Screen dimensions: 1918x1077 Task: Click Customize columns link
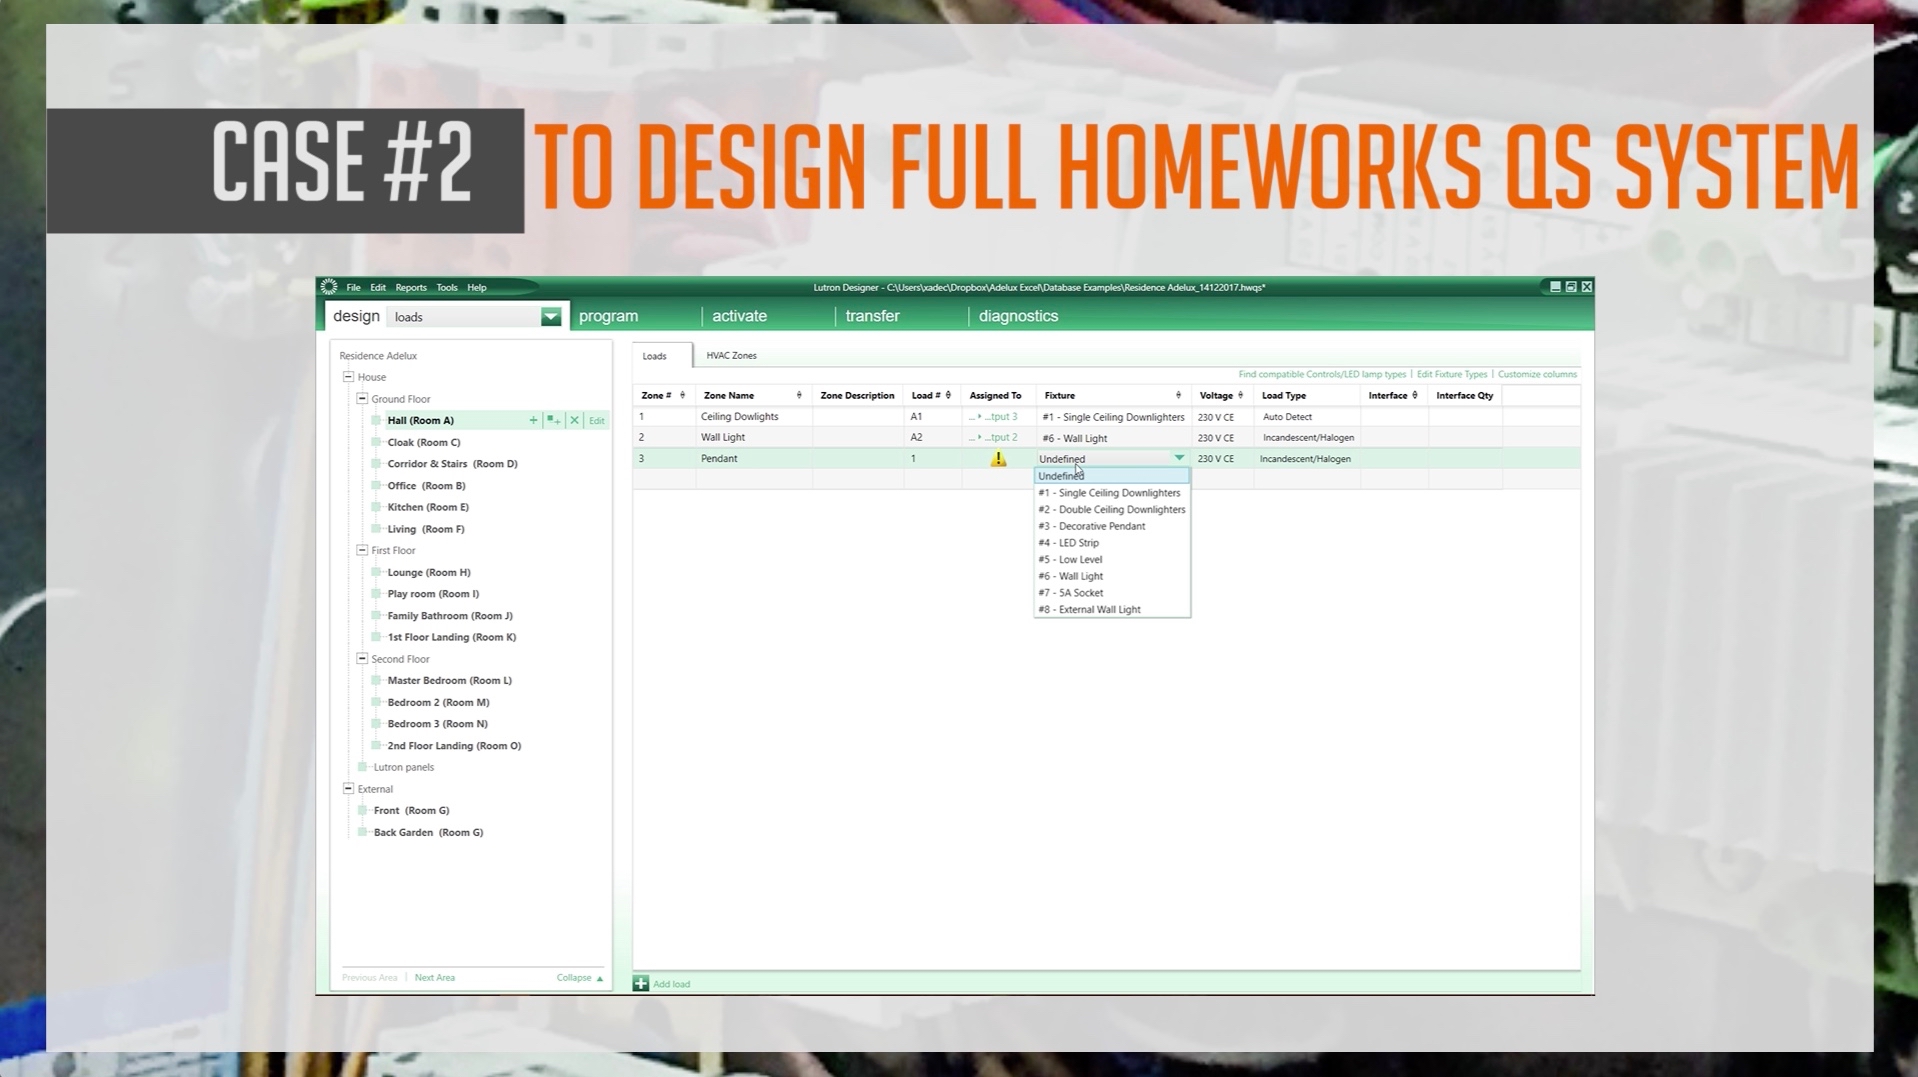coord(1537,375)
